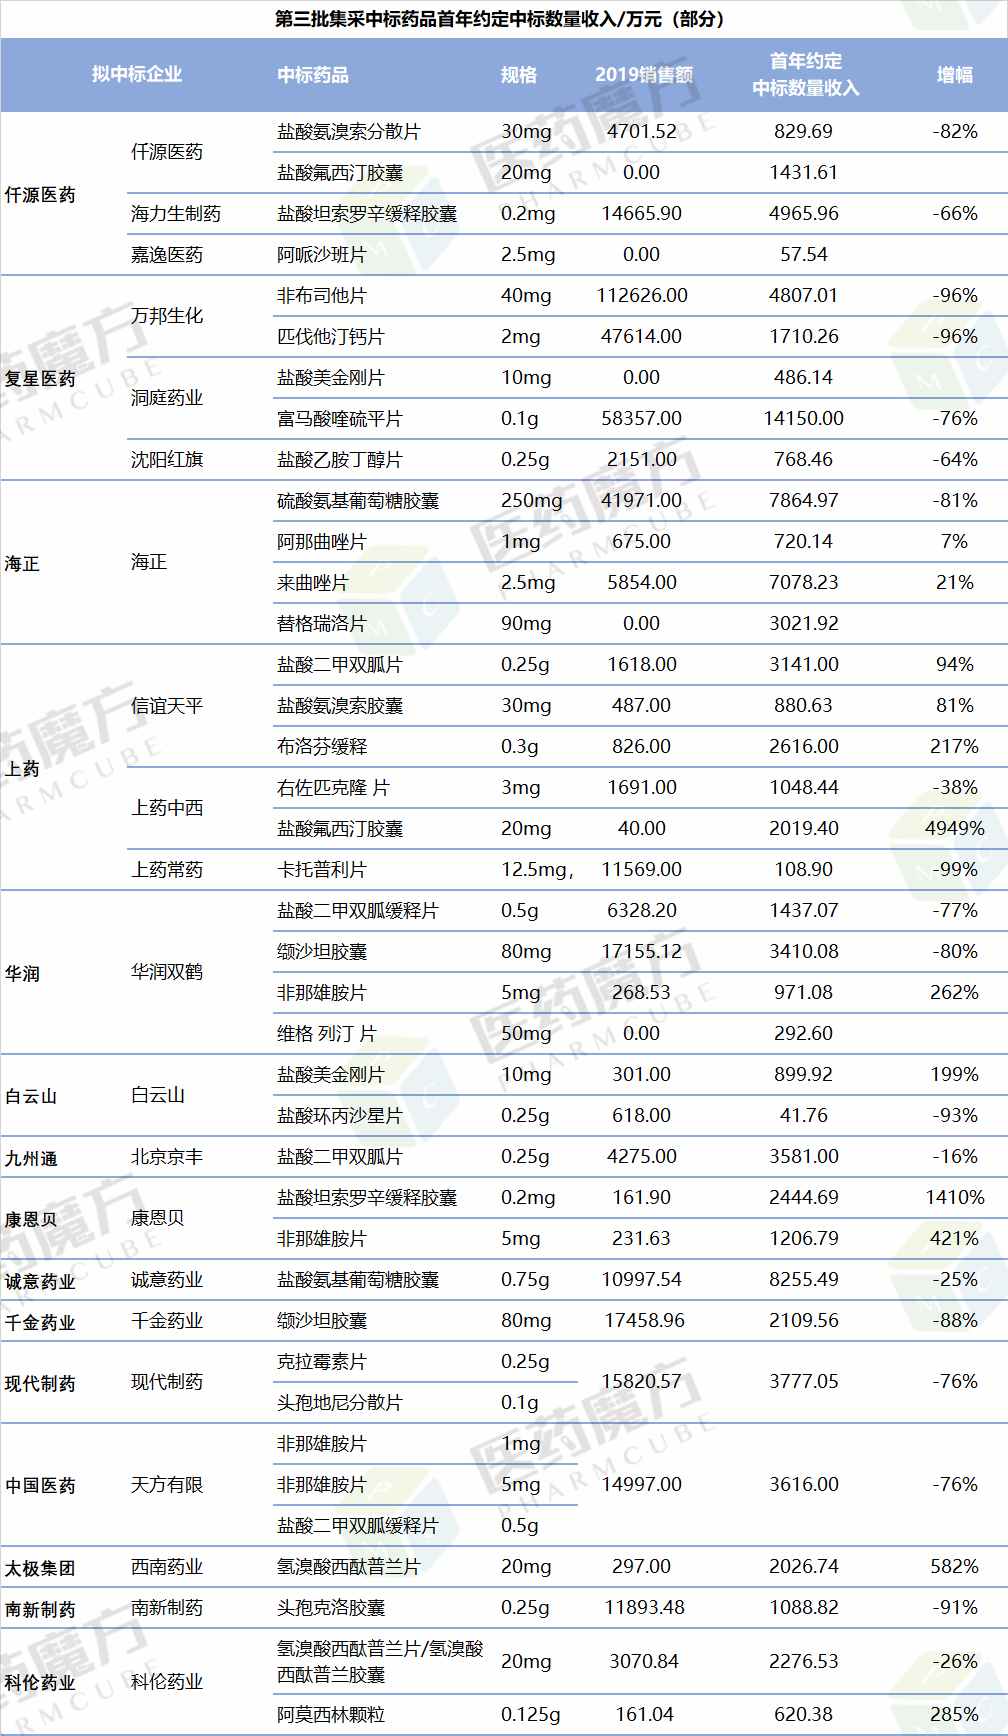
Task: Click the drug 富马酸喹硫平片
Action: pos(340,419)
